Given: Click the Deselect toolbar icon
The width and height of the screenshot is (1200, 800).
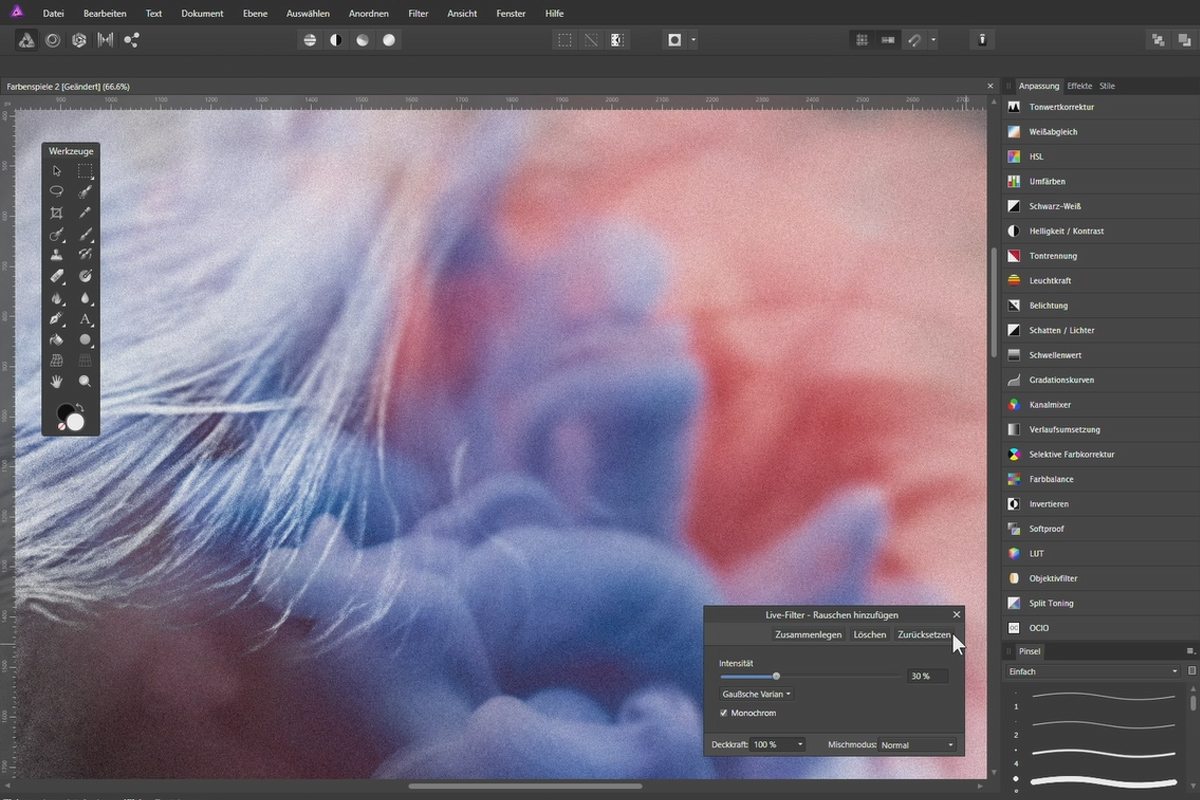Looking at the screenshot, I should pyautogui.click(x=591, y=40).
